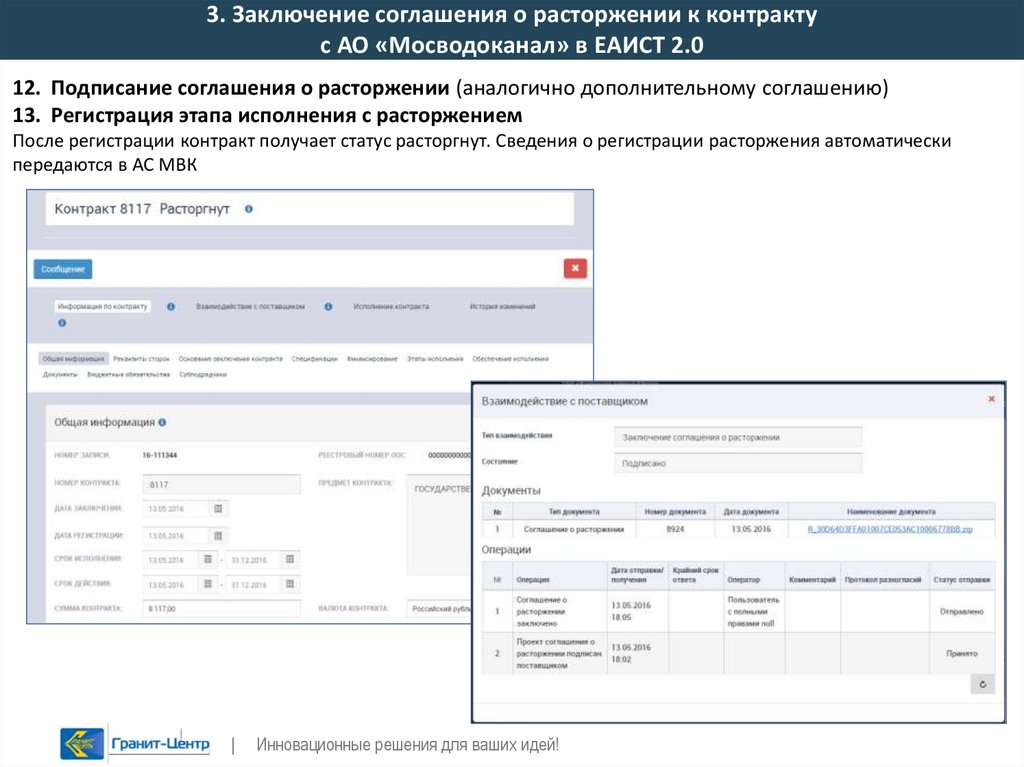This screenshot has width=1024, height=767.
Task: Open calendar for Срок исполнения start date
Action: [x=208, y=559]
